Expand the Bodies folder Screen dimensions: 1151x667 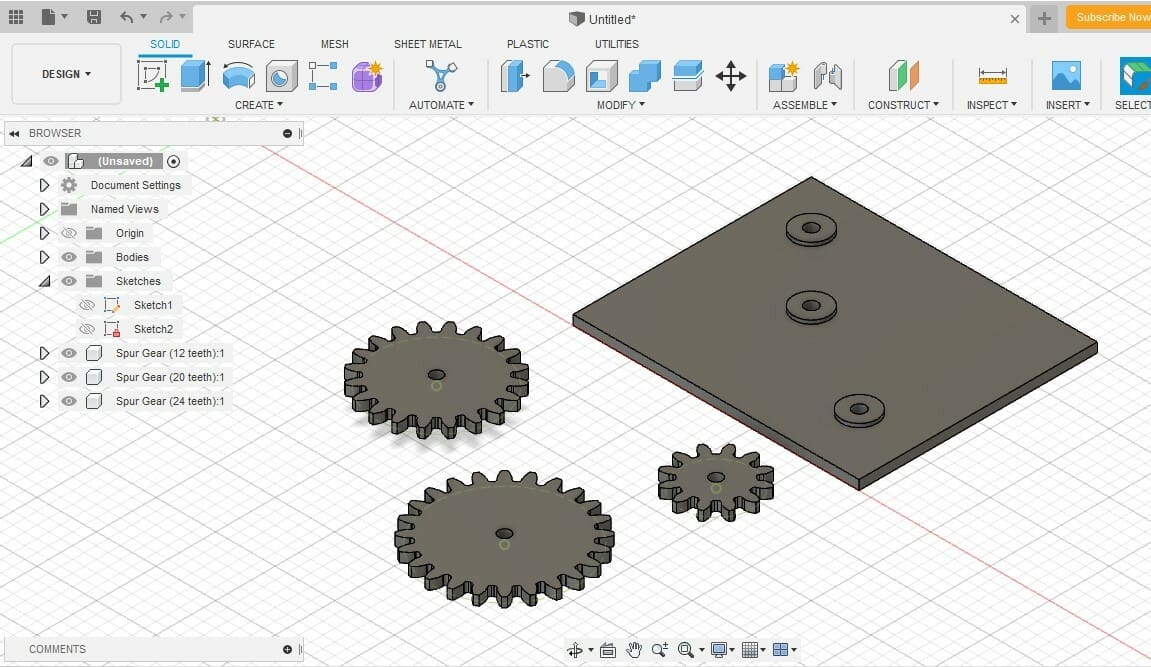(44, 258)
